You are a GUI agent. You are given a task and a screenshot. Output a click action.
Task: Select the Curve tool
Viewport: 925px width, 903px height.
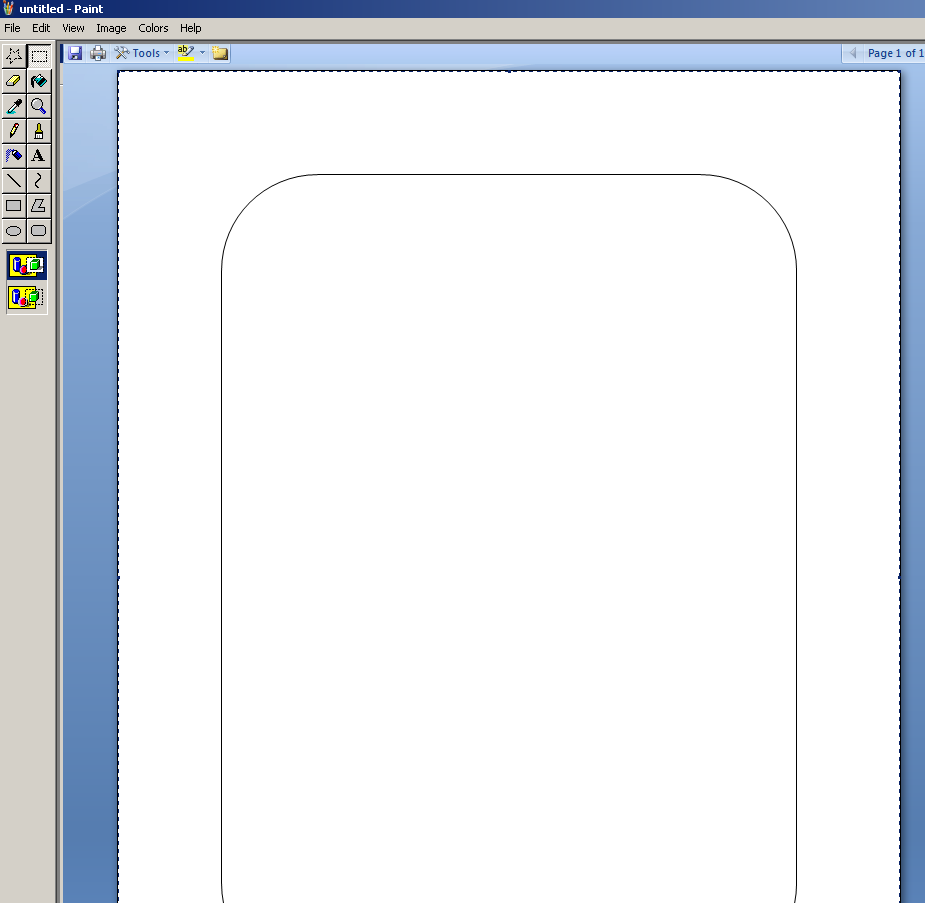[x=38, y=180]
